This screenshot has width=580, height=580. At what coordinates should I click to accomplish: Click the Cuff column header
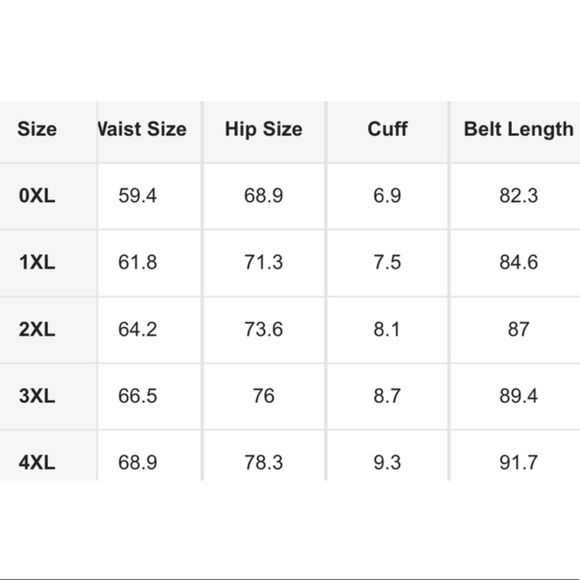click(x=387, y=129)
